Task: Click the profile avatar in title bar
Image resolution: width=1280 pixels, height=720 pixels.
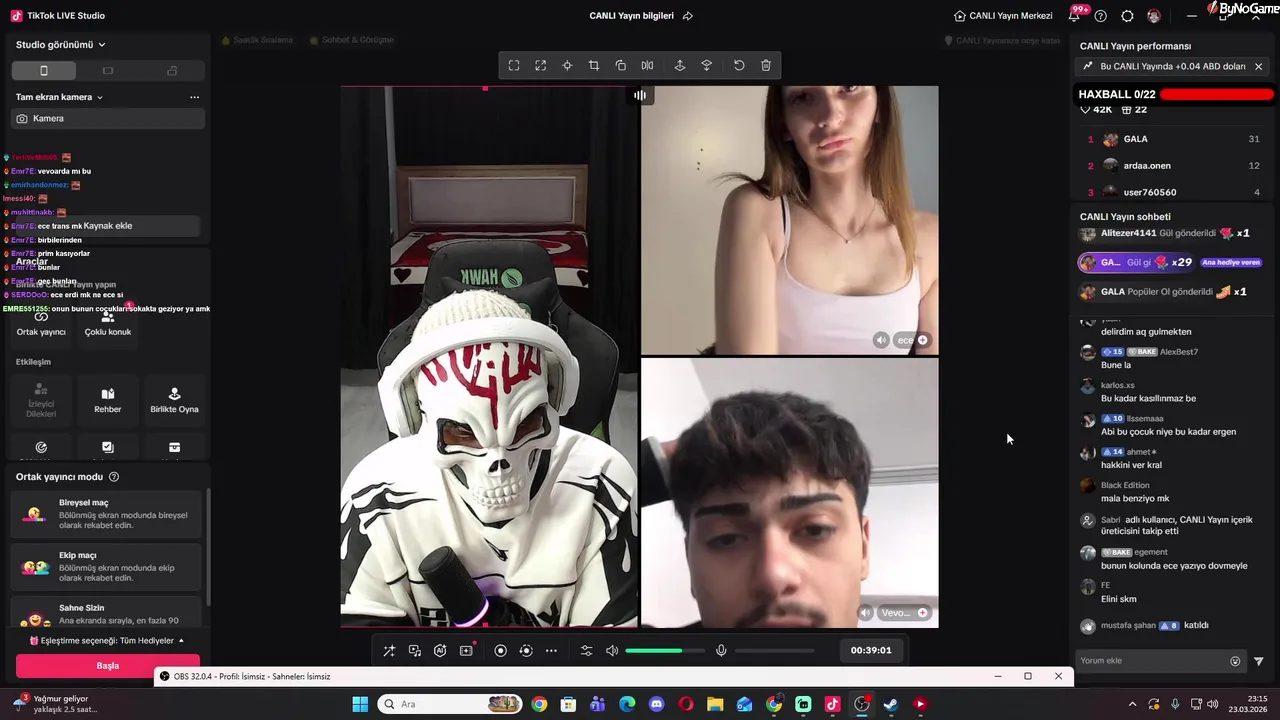Action: 1154,16
